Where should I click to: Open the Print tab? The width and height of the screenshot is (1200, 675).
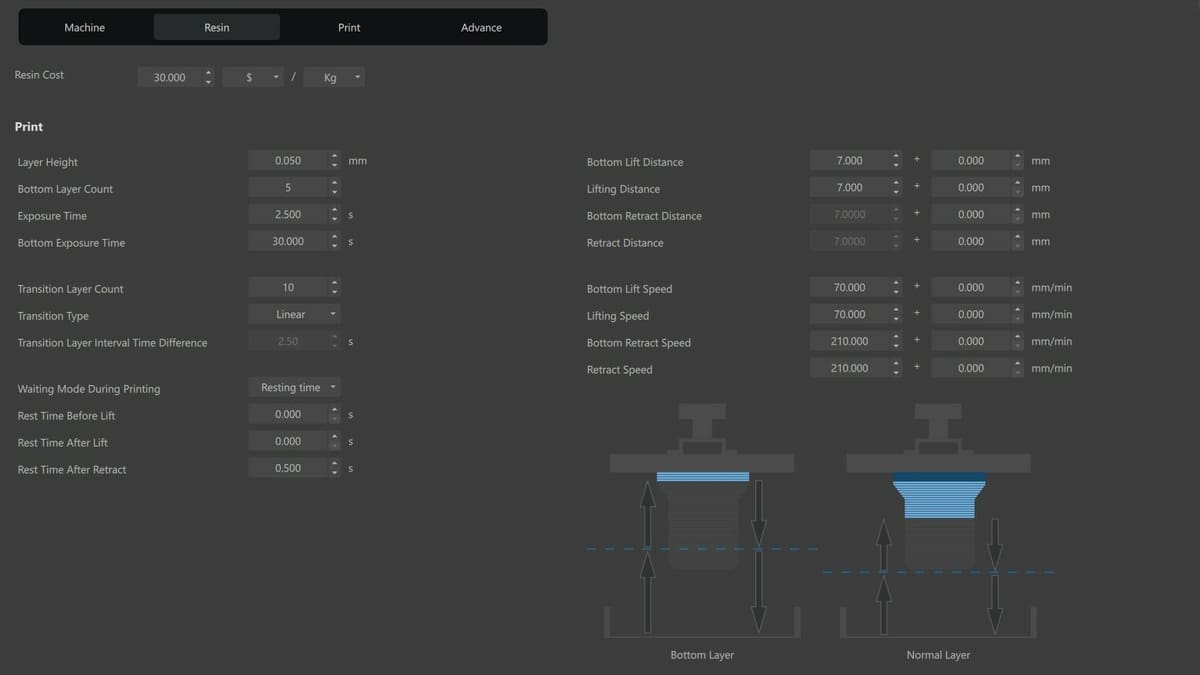pyautogui.click(x=349, y=27)
